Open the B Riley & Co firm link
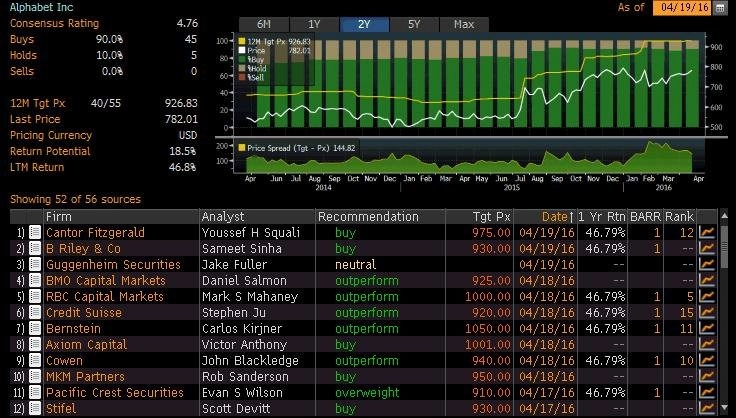 click(83, 248)
